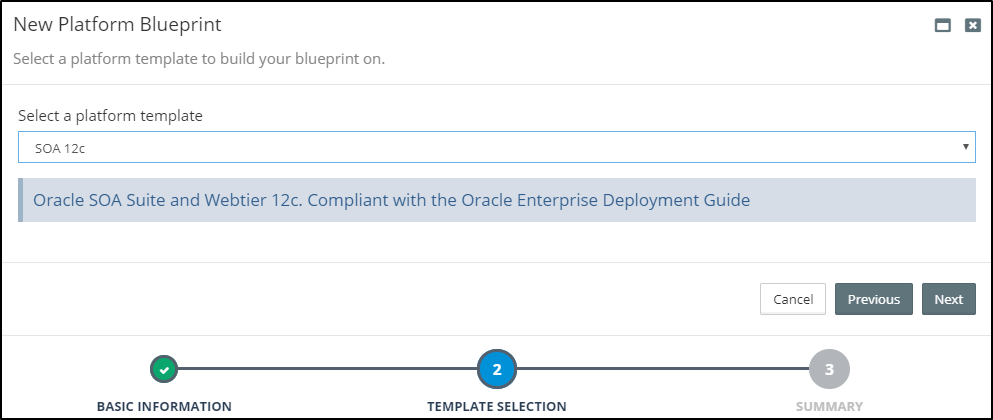Proceed with the Next button
This screenshot has width=993, height=420.
[948, 299]
